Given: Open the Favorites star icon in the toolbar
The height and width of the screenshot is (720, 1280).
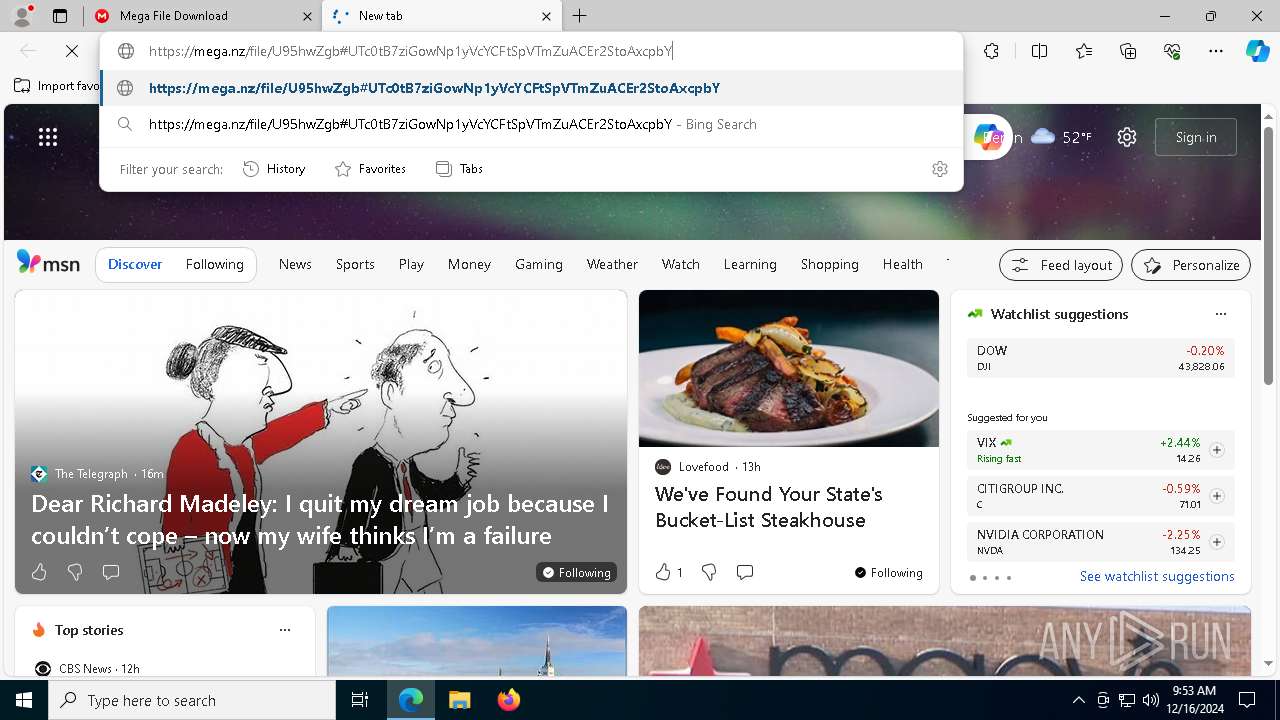Looking at the screenshot, I should pos(1084,51).
